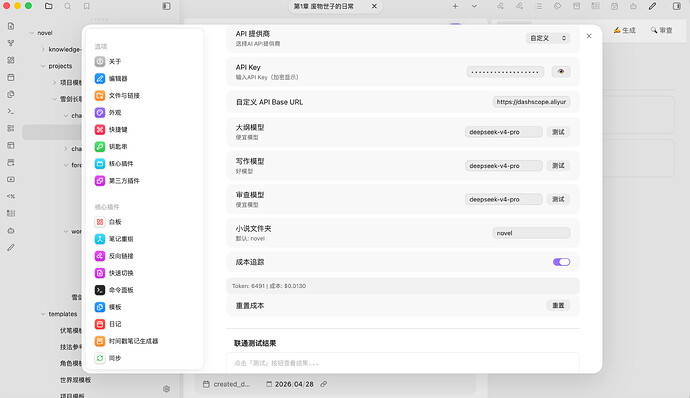This screenshot has width=690, height=398.
Task: Open the graph view icon in left ribbon
Action: (11, 43)
